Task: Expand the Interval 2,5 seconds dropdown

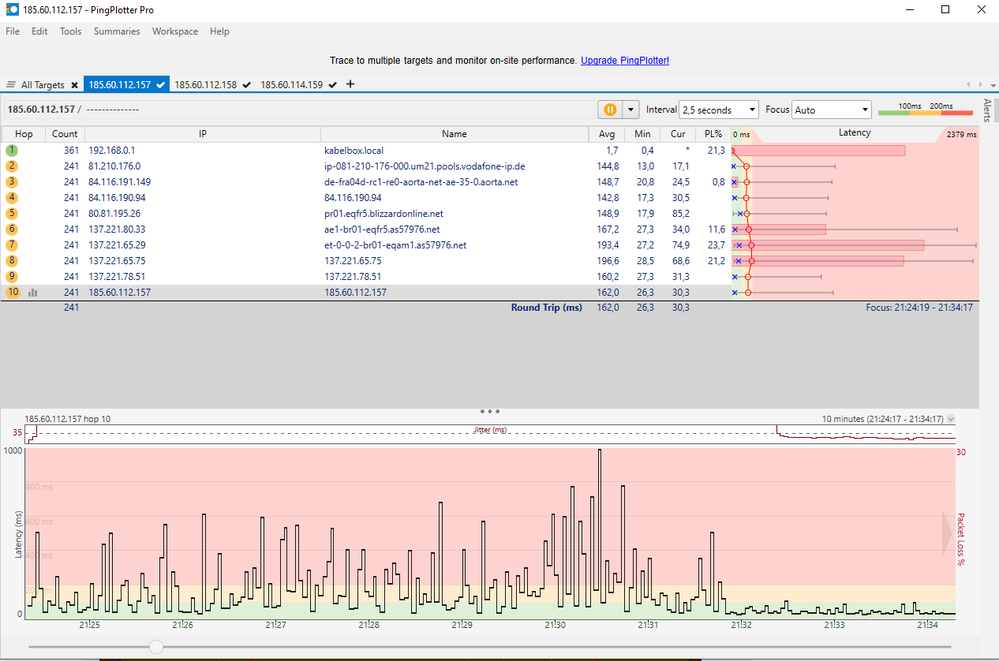Action: point(719,110)
